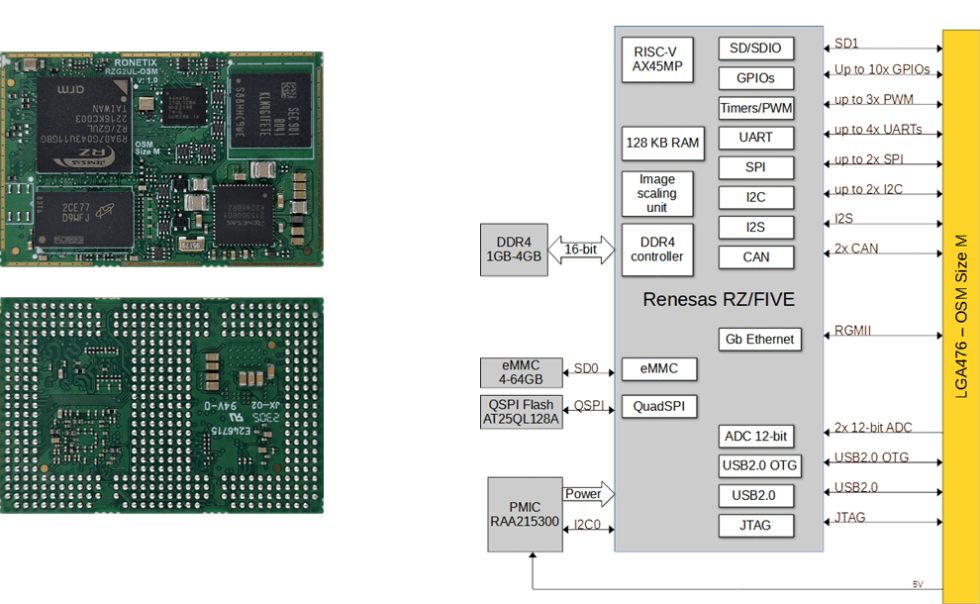Click the "Up to 10x GPIOs" label
Viewport: 980px width, 604px height.
(x=882, y=69)
